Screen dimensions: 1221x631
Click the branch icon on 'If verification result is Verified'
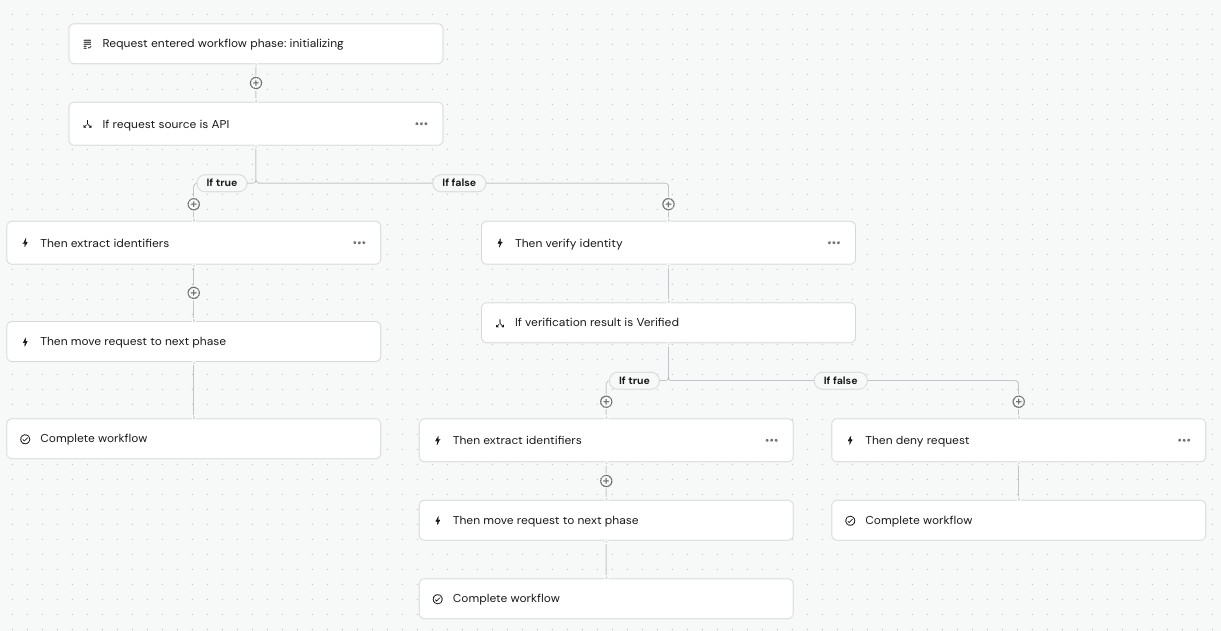tap(500, 322)
